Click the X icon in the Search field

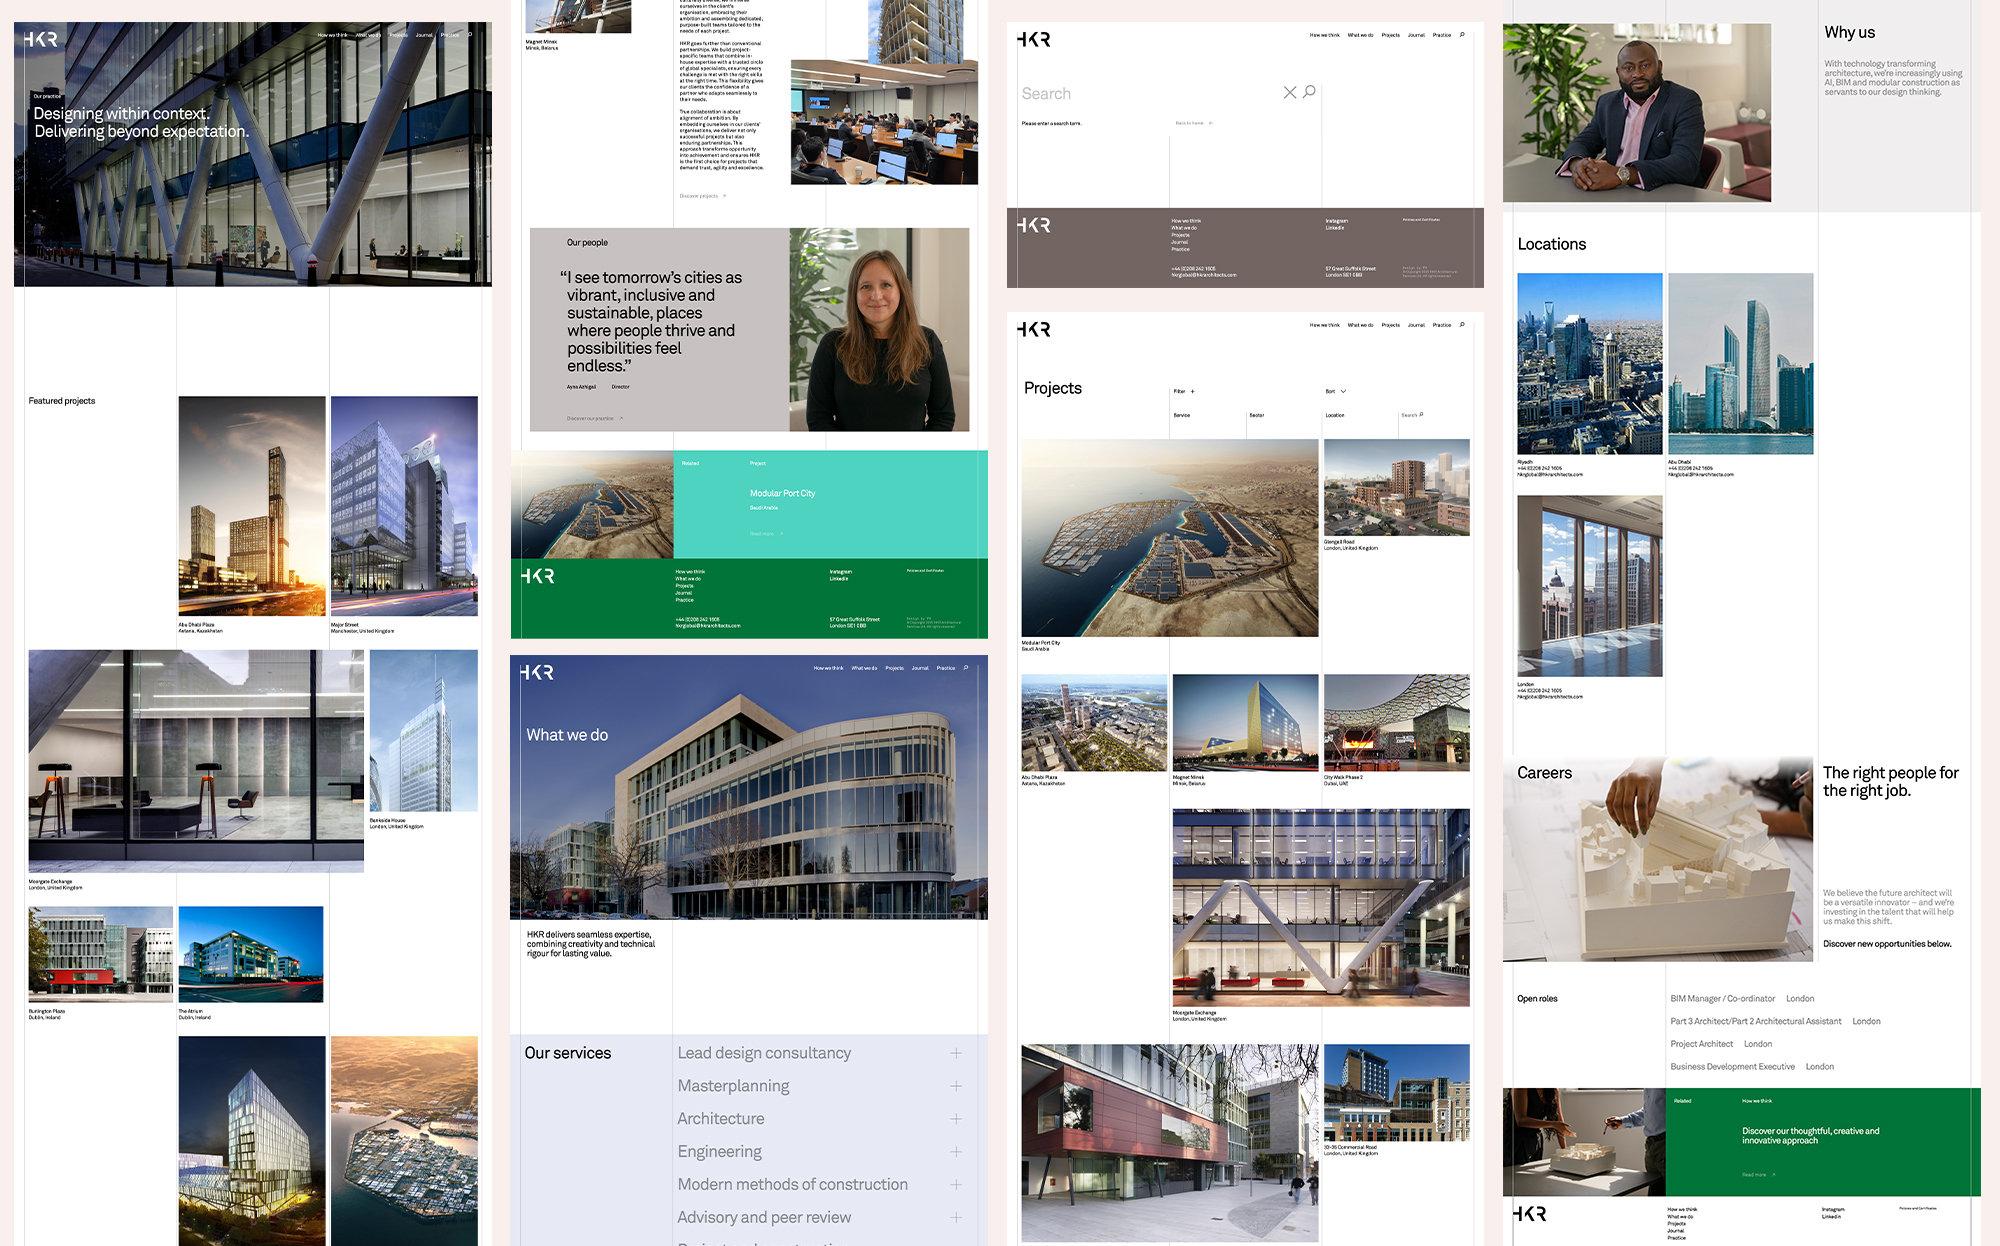(x=1289, y=93)
